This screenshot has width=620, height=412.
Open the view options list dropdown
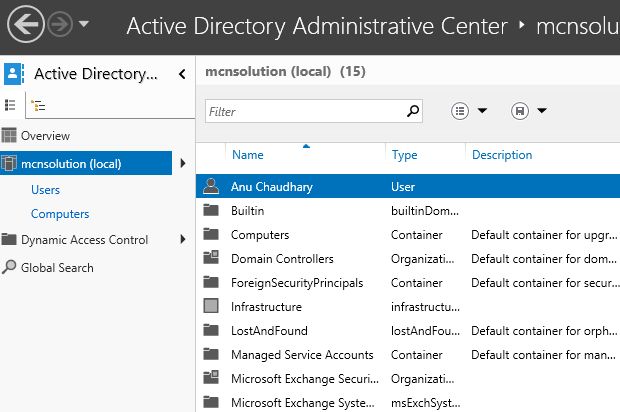click(469, 111)
